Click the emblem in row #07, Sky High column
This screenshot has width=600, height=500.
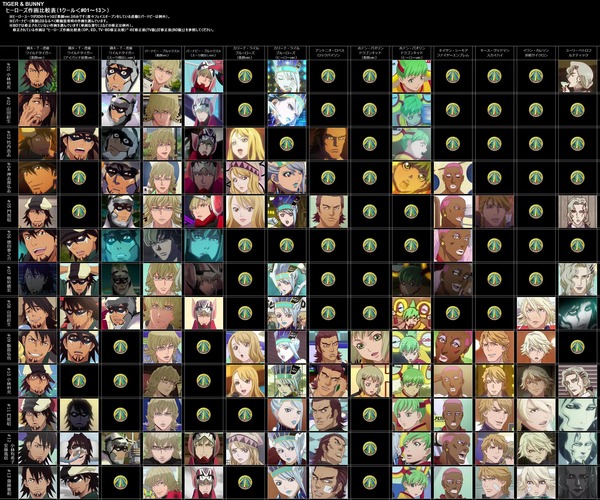tap(494, 279)
